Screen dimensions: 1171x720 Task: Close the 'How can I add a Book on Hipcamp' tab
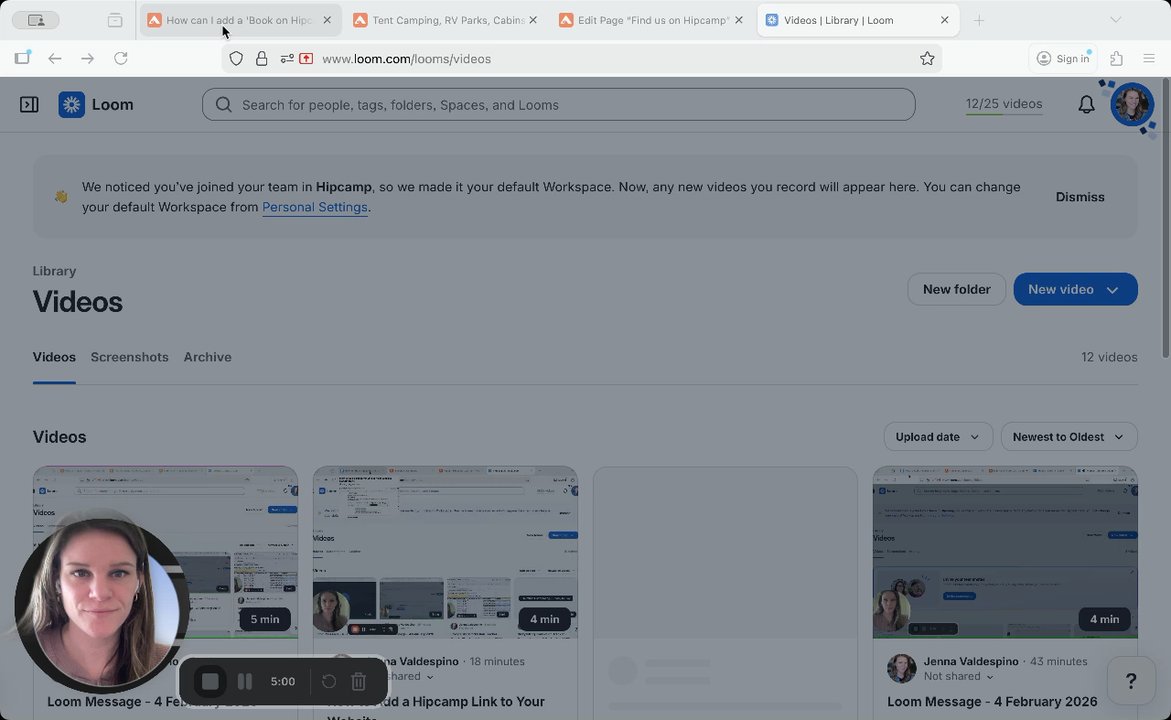pyautogui.click(x=327, y=20)
